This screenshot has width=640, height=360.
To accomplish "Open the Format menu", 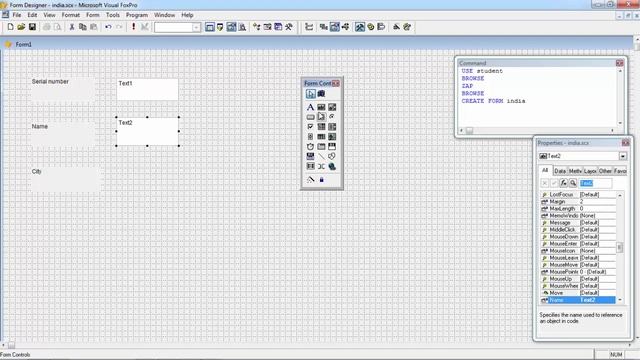I will [x=71, y=15].
